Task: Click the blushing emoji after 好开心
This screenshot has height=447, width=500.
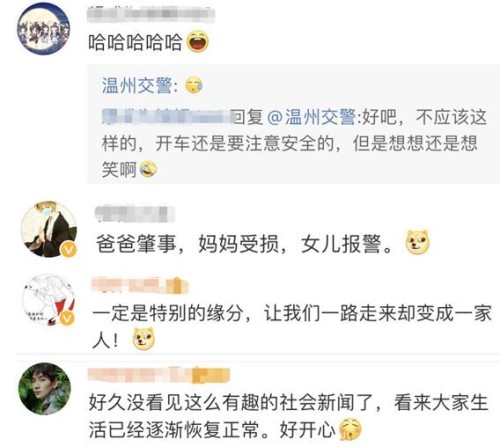Action: [x=350, y=429]
